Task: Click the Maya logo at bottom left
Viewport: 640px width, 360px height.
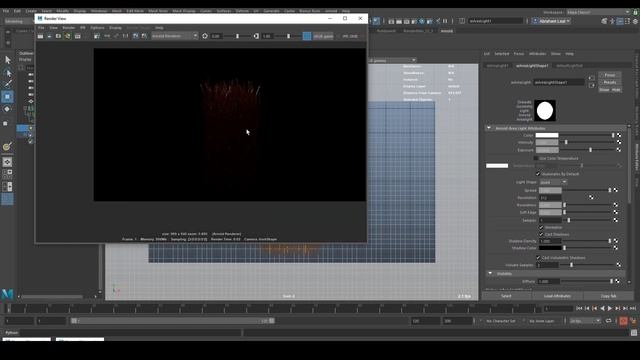Action: tap(7, 294)
